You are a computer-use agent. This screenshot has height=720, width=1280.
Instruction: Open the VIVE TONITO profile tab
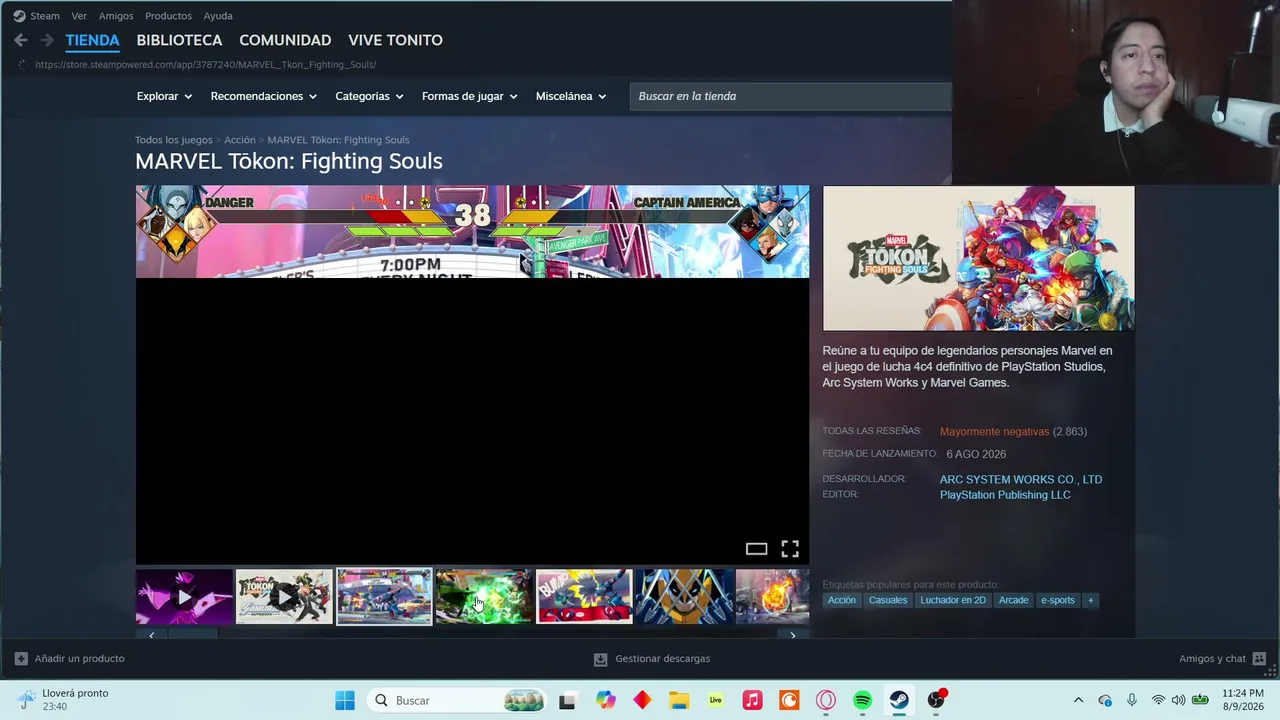click(395, 40)
